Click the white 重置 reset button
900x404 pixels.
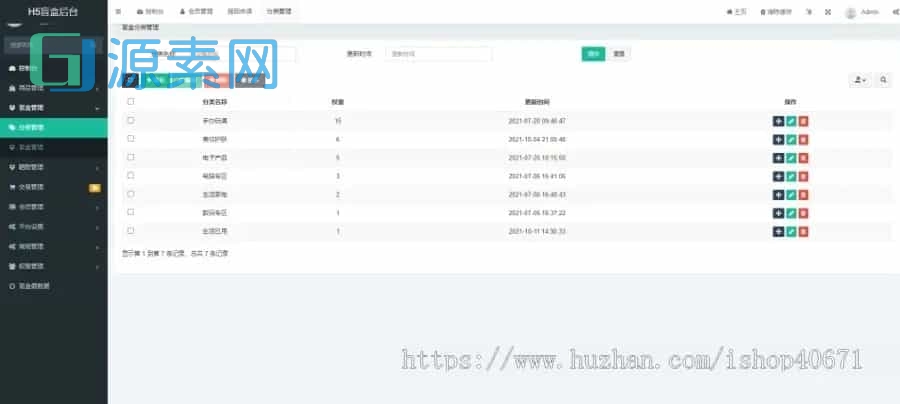[x=619, y=54]
